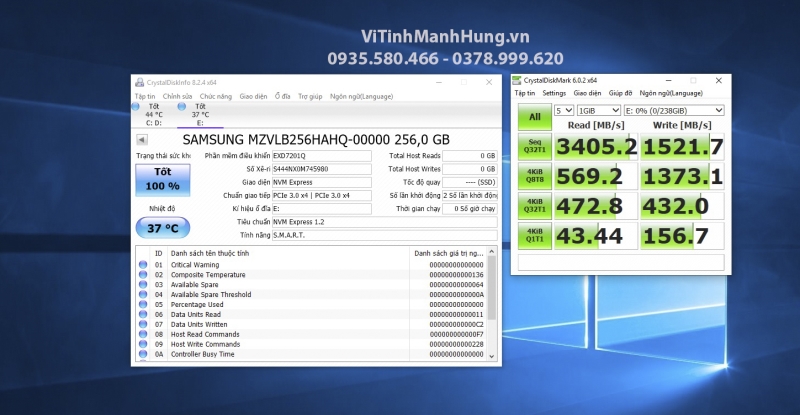Click the 4KiB Q1T1 write result 156.7

682,235
